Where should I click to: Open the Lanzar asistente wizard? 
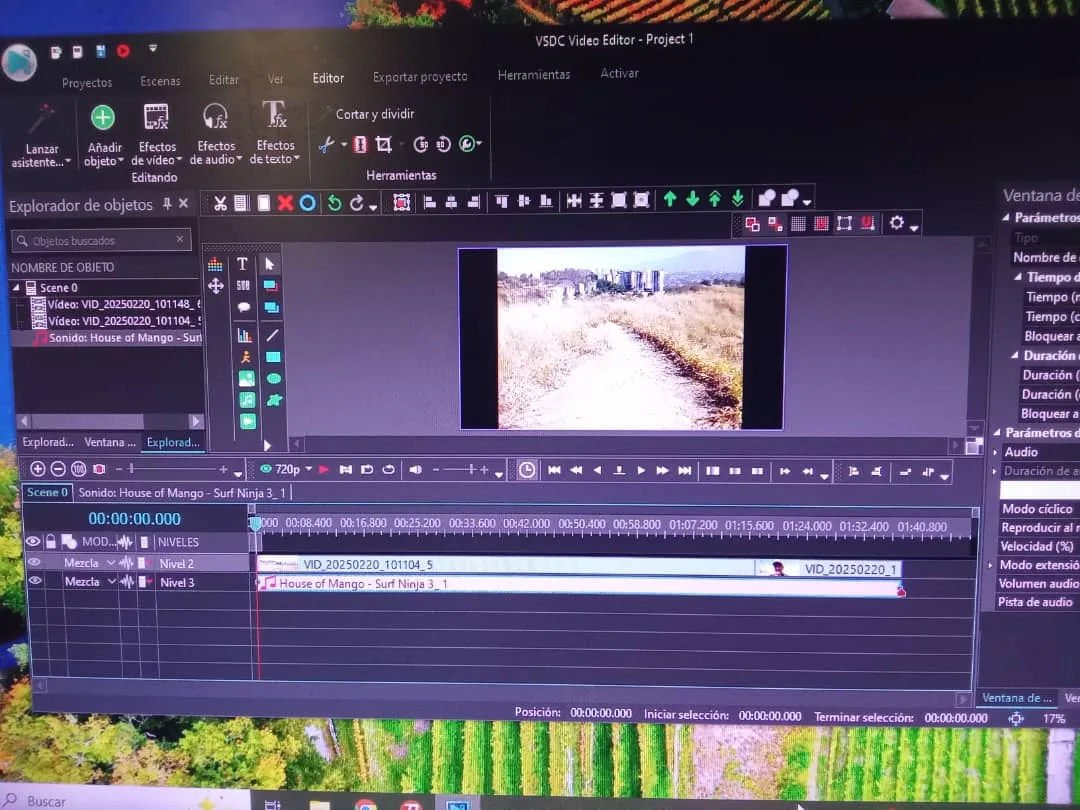coord(41,138)
